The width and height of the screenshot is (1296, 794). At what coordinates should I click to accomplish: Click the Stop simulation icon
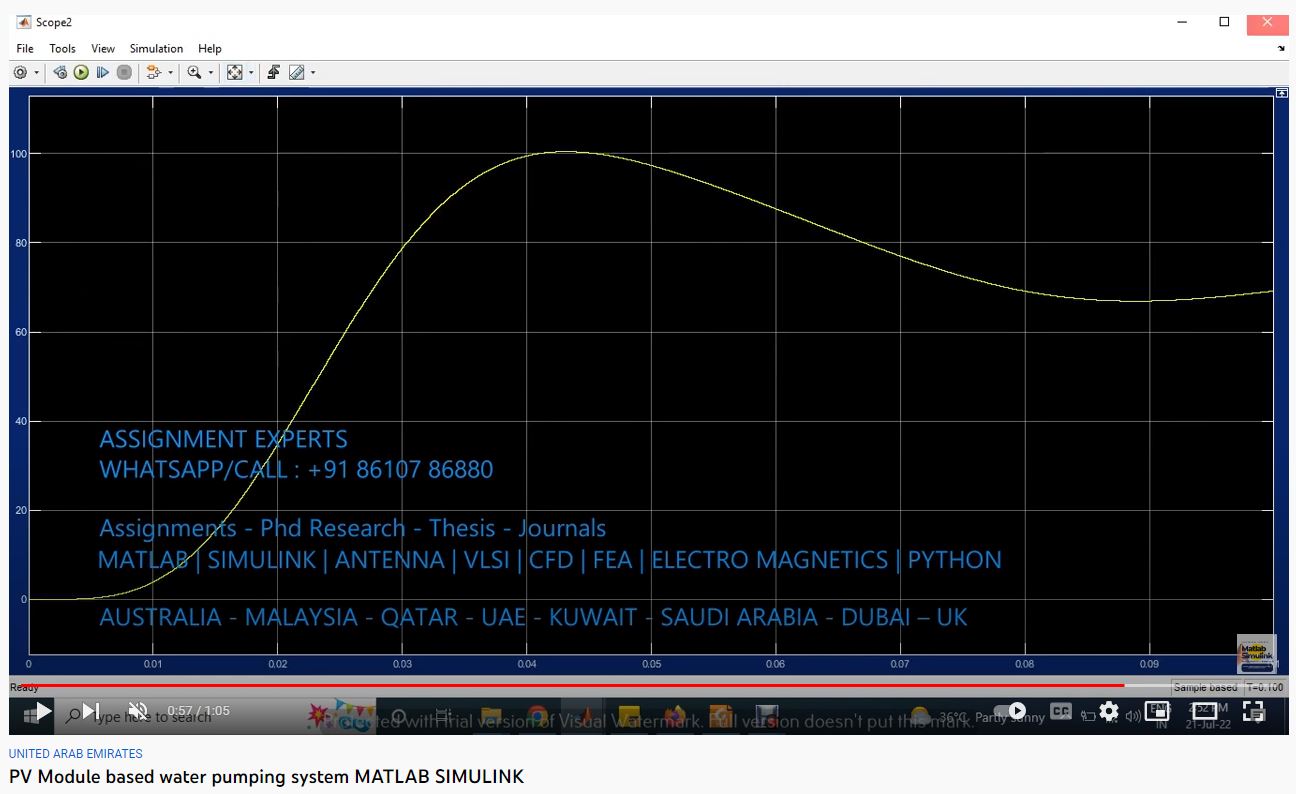pos(124,72)
